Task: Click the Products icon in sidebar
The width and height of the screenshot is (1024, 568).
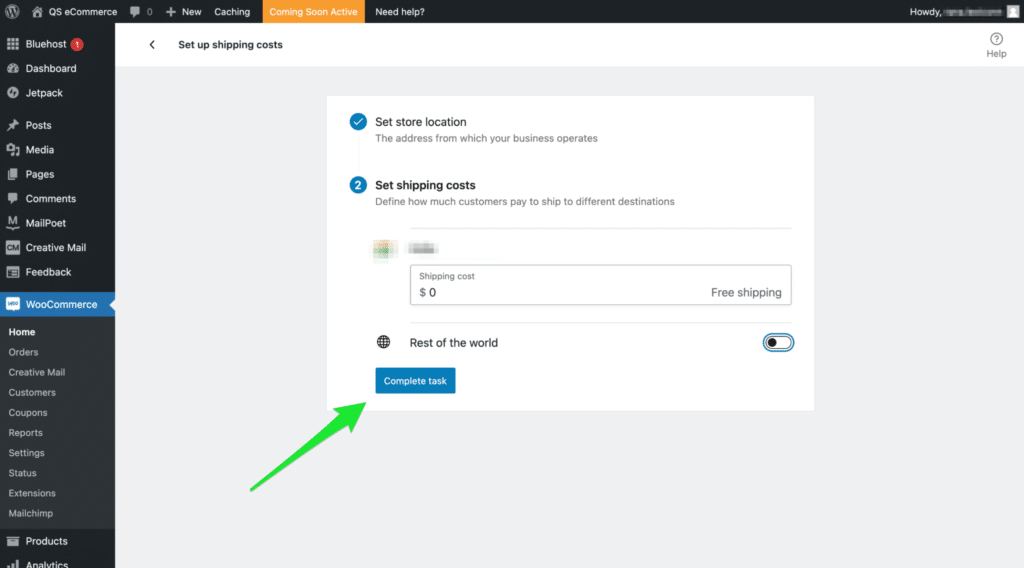Action: (x=12, y=541)
